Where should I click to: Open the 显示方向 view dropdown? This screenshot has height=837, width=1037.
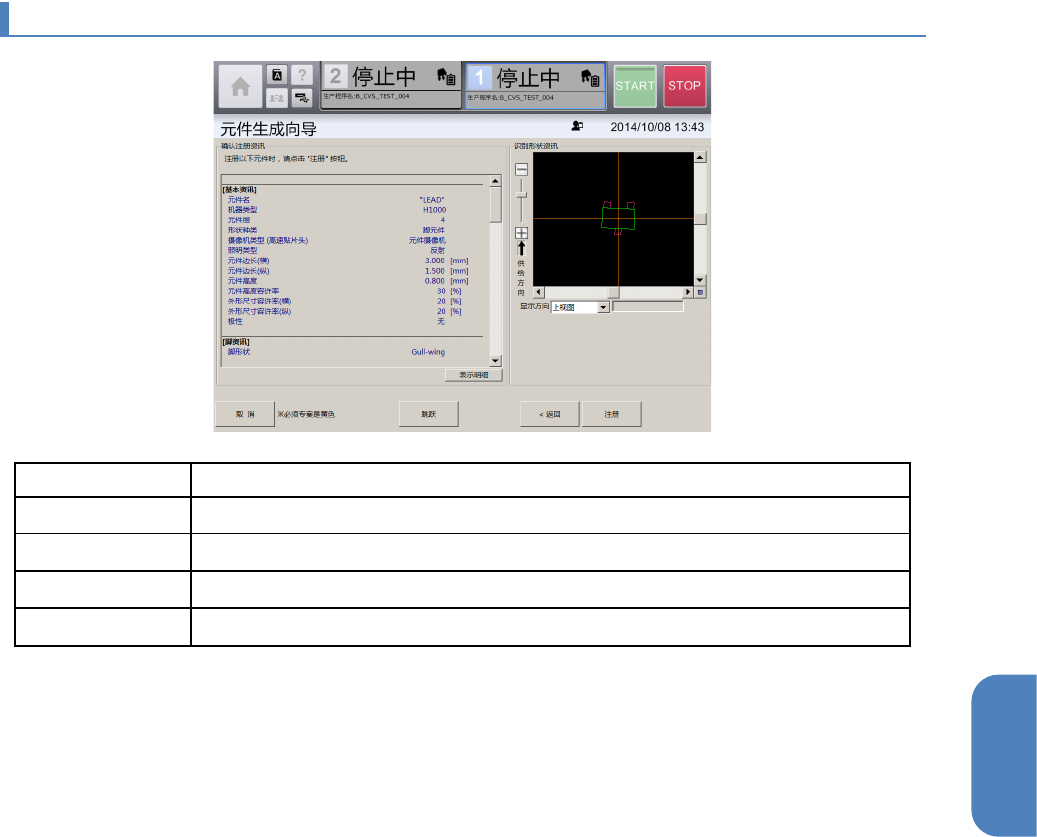[603, 307]
